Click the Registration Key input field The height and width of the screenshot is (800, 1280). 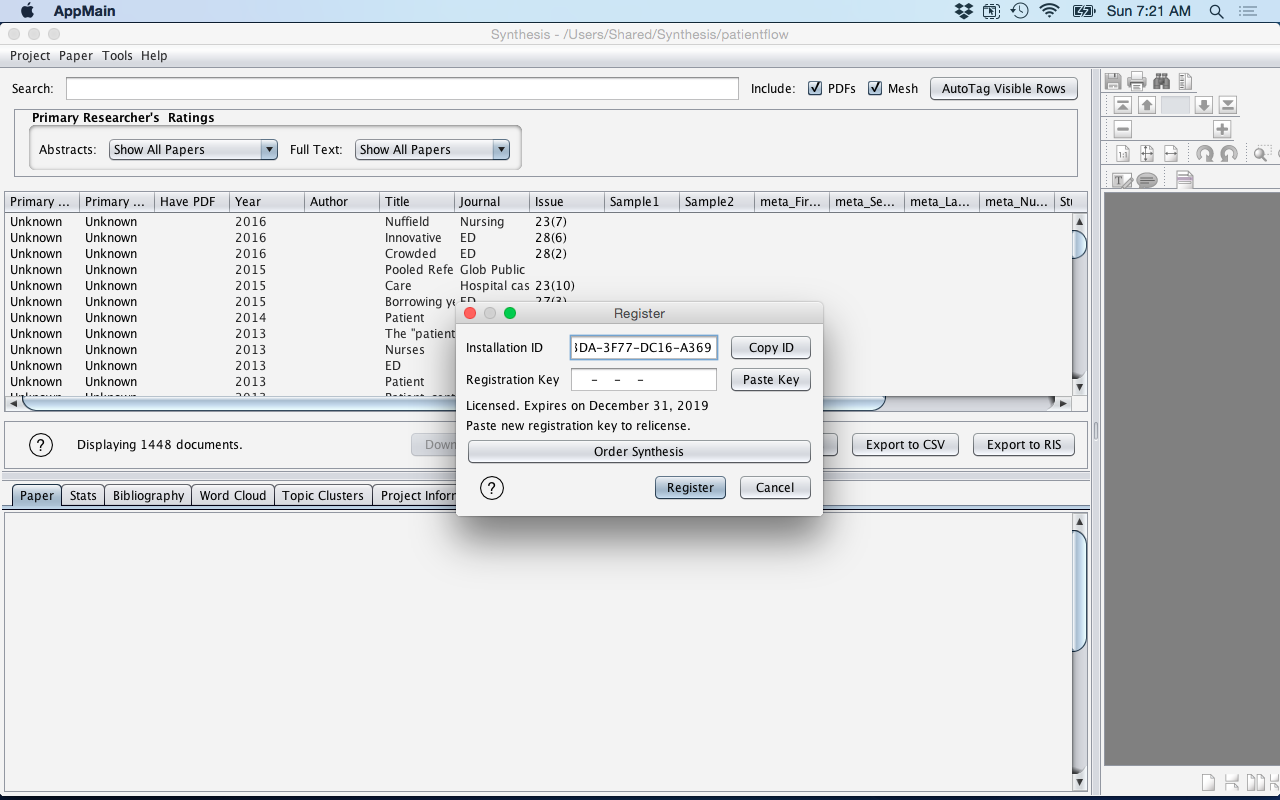coord(643,380)
